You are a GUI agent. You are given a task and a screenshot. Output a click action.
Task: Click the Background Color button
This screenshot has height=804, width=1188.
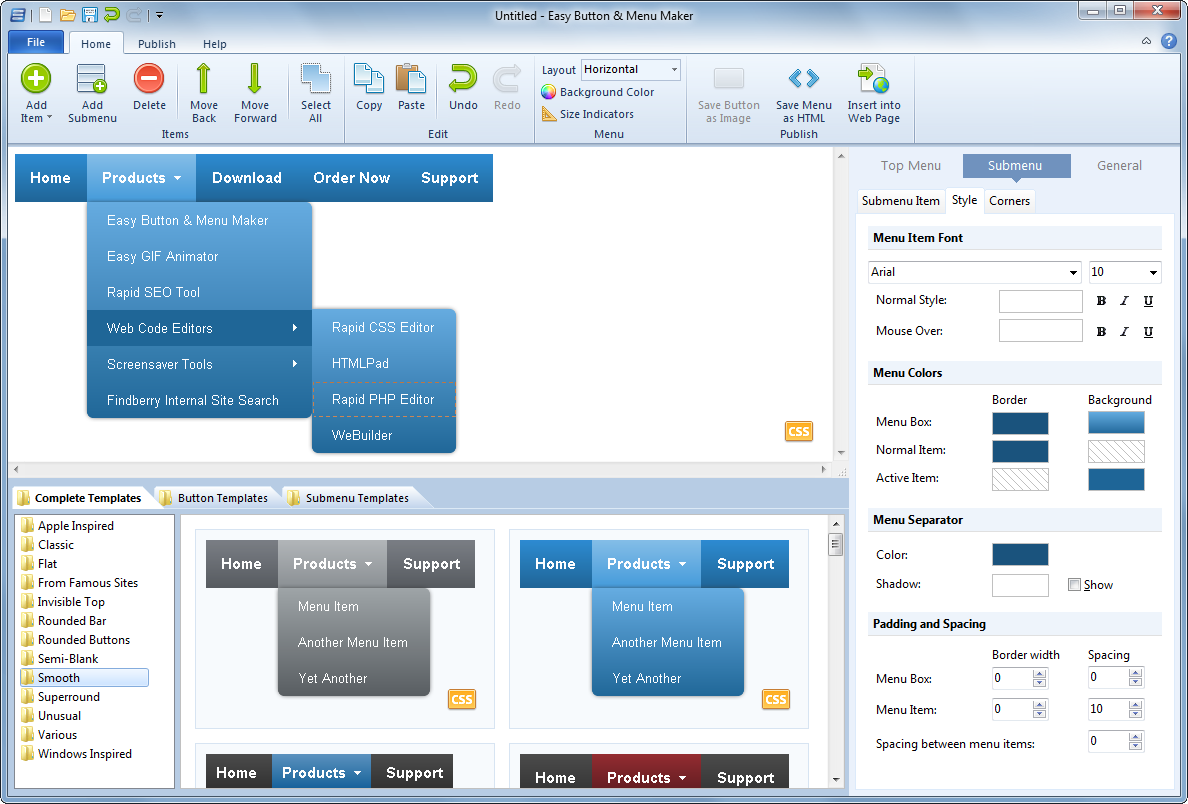tap(598, 92)
